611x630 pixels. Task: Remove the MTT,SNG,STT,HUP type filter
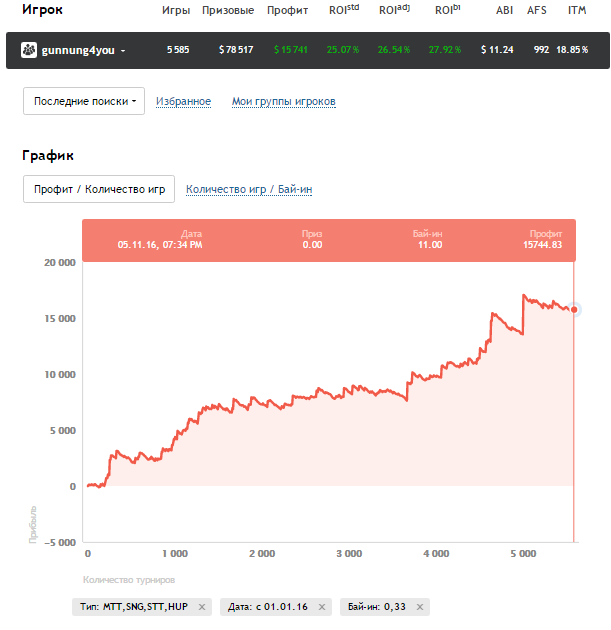(x=201, y=607)
